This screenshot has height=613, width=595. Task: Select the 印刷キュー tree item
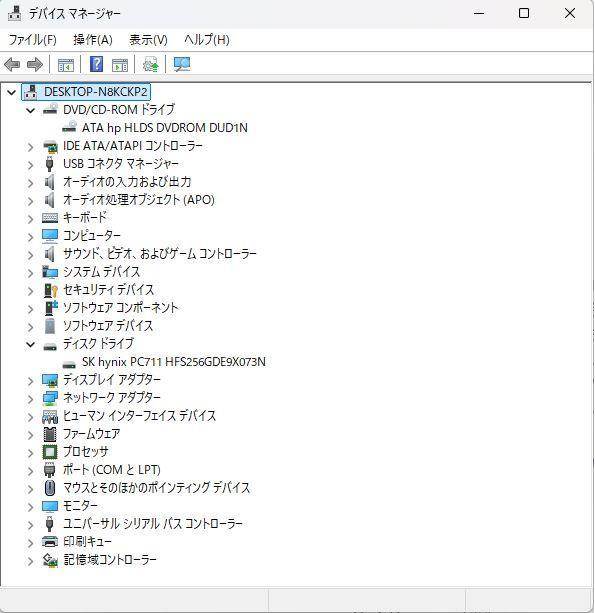point(88,542)
